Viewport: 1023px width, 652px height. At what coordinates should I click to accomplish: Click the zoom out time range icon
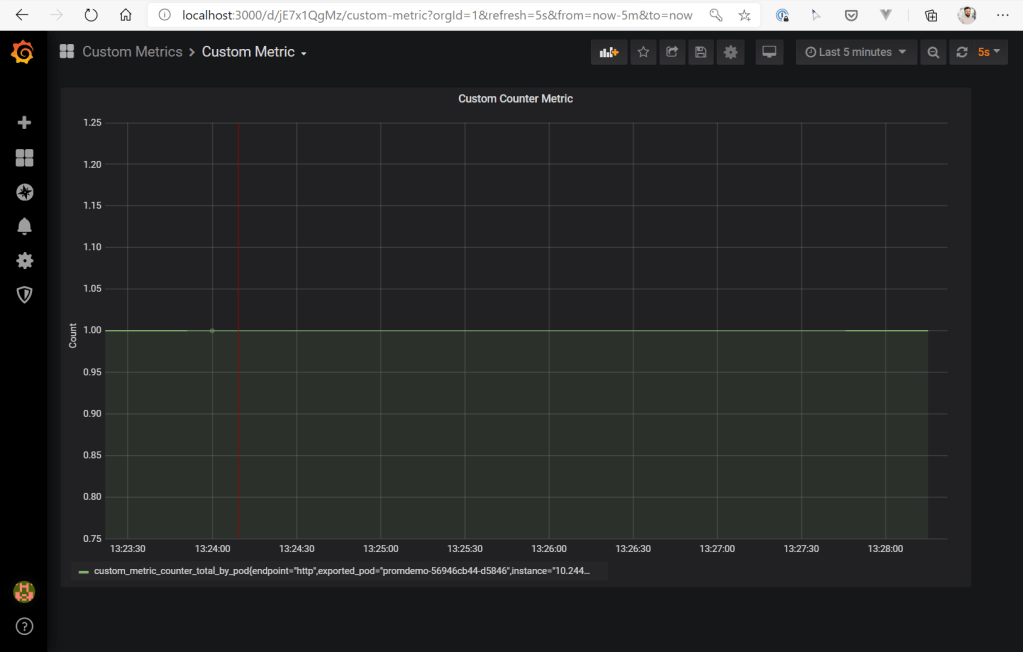[x=933, y=52]
